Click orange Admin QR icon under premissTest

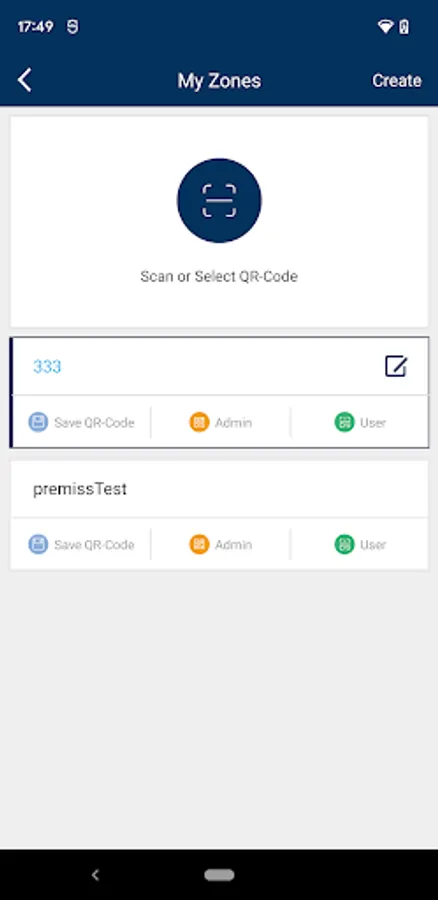[x=199, y=544]
